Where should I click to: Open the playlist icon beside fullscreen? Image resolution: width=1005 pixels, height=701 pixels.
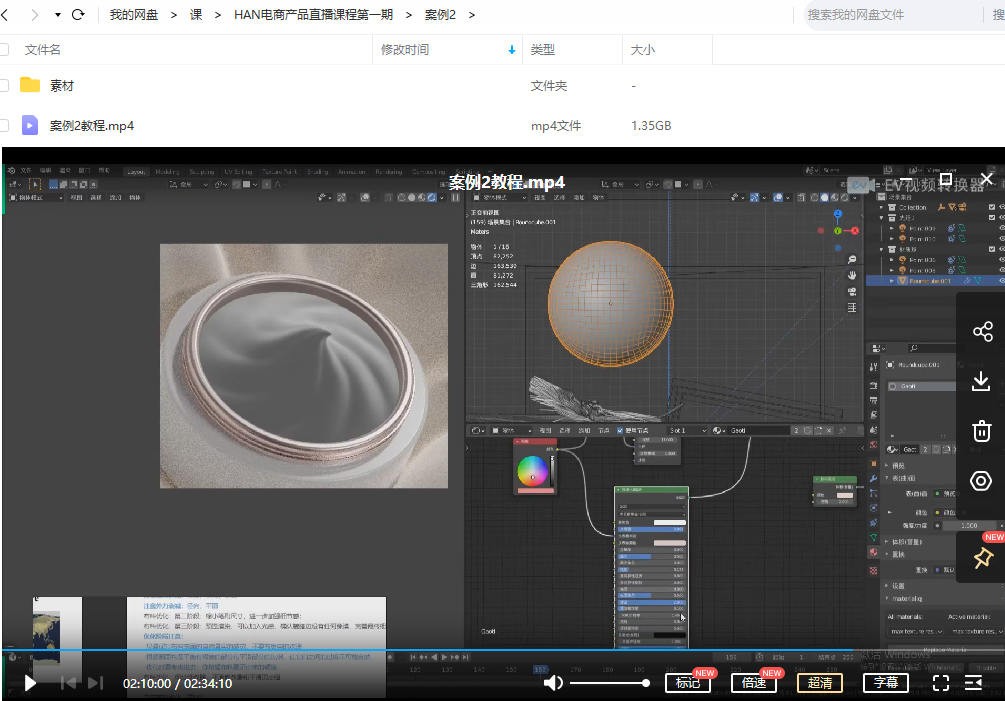(974, 683)
